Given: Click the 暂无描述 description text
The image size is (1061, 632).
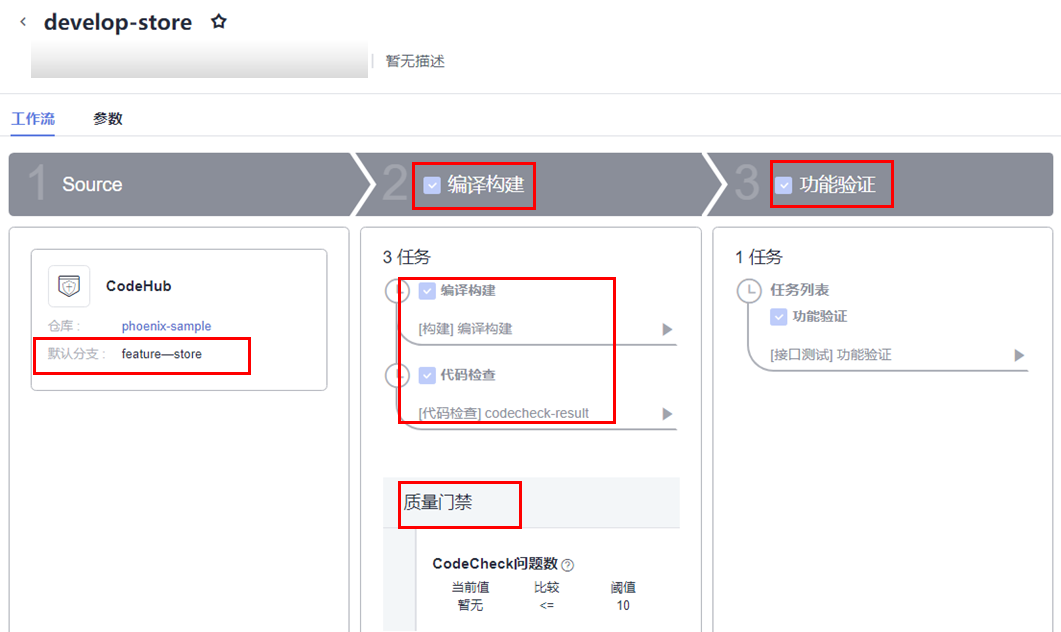Looking at the screenshot, I should 415,62.
